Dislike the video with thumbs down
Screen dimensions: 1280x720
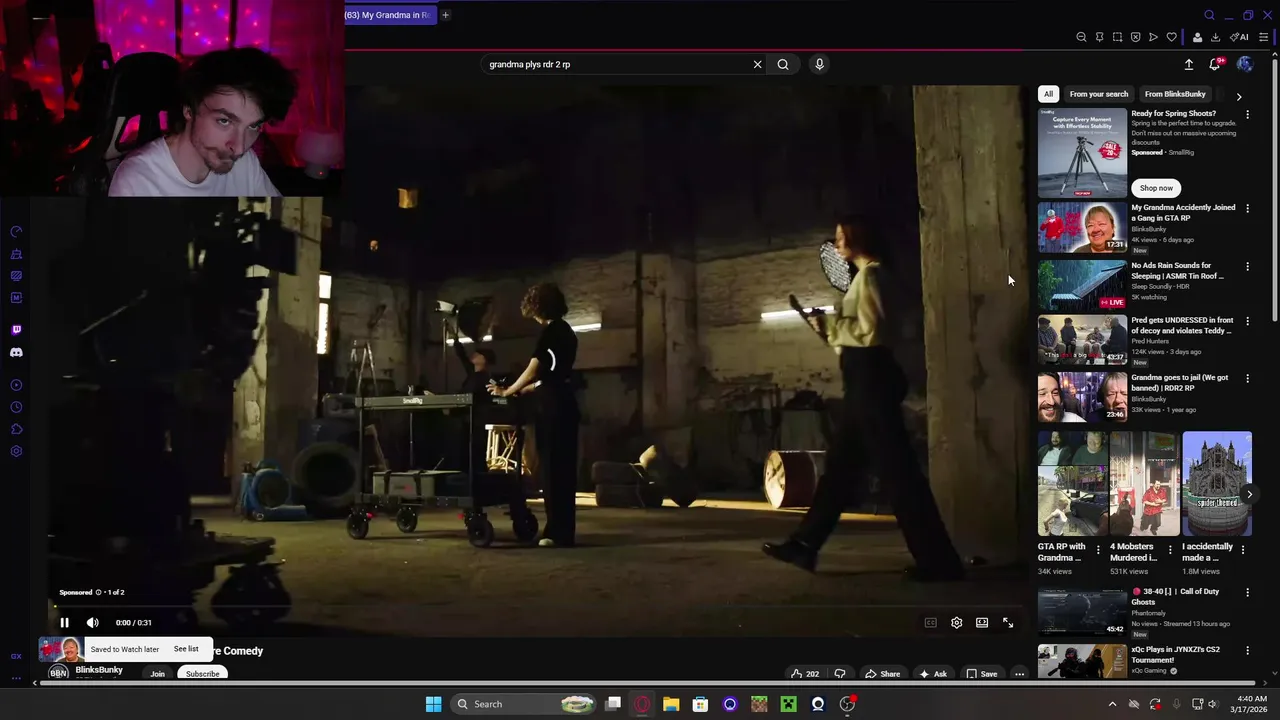click(840, 674)
